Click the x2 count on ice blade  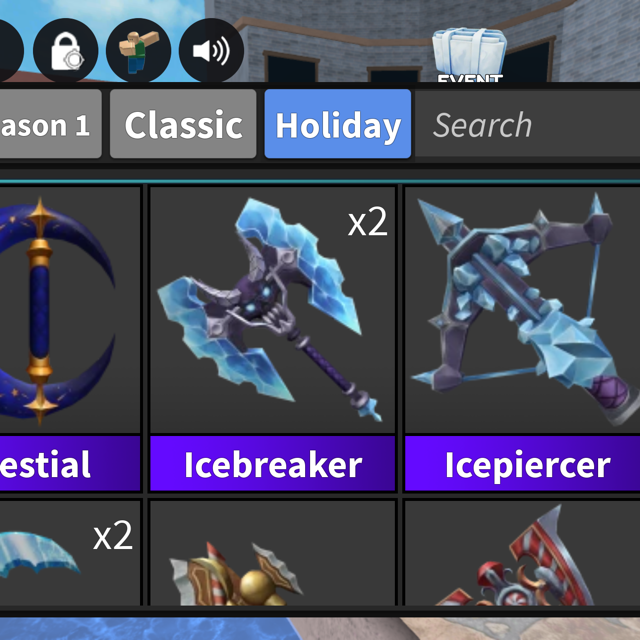pos(113,536)
